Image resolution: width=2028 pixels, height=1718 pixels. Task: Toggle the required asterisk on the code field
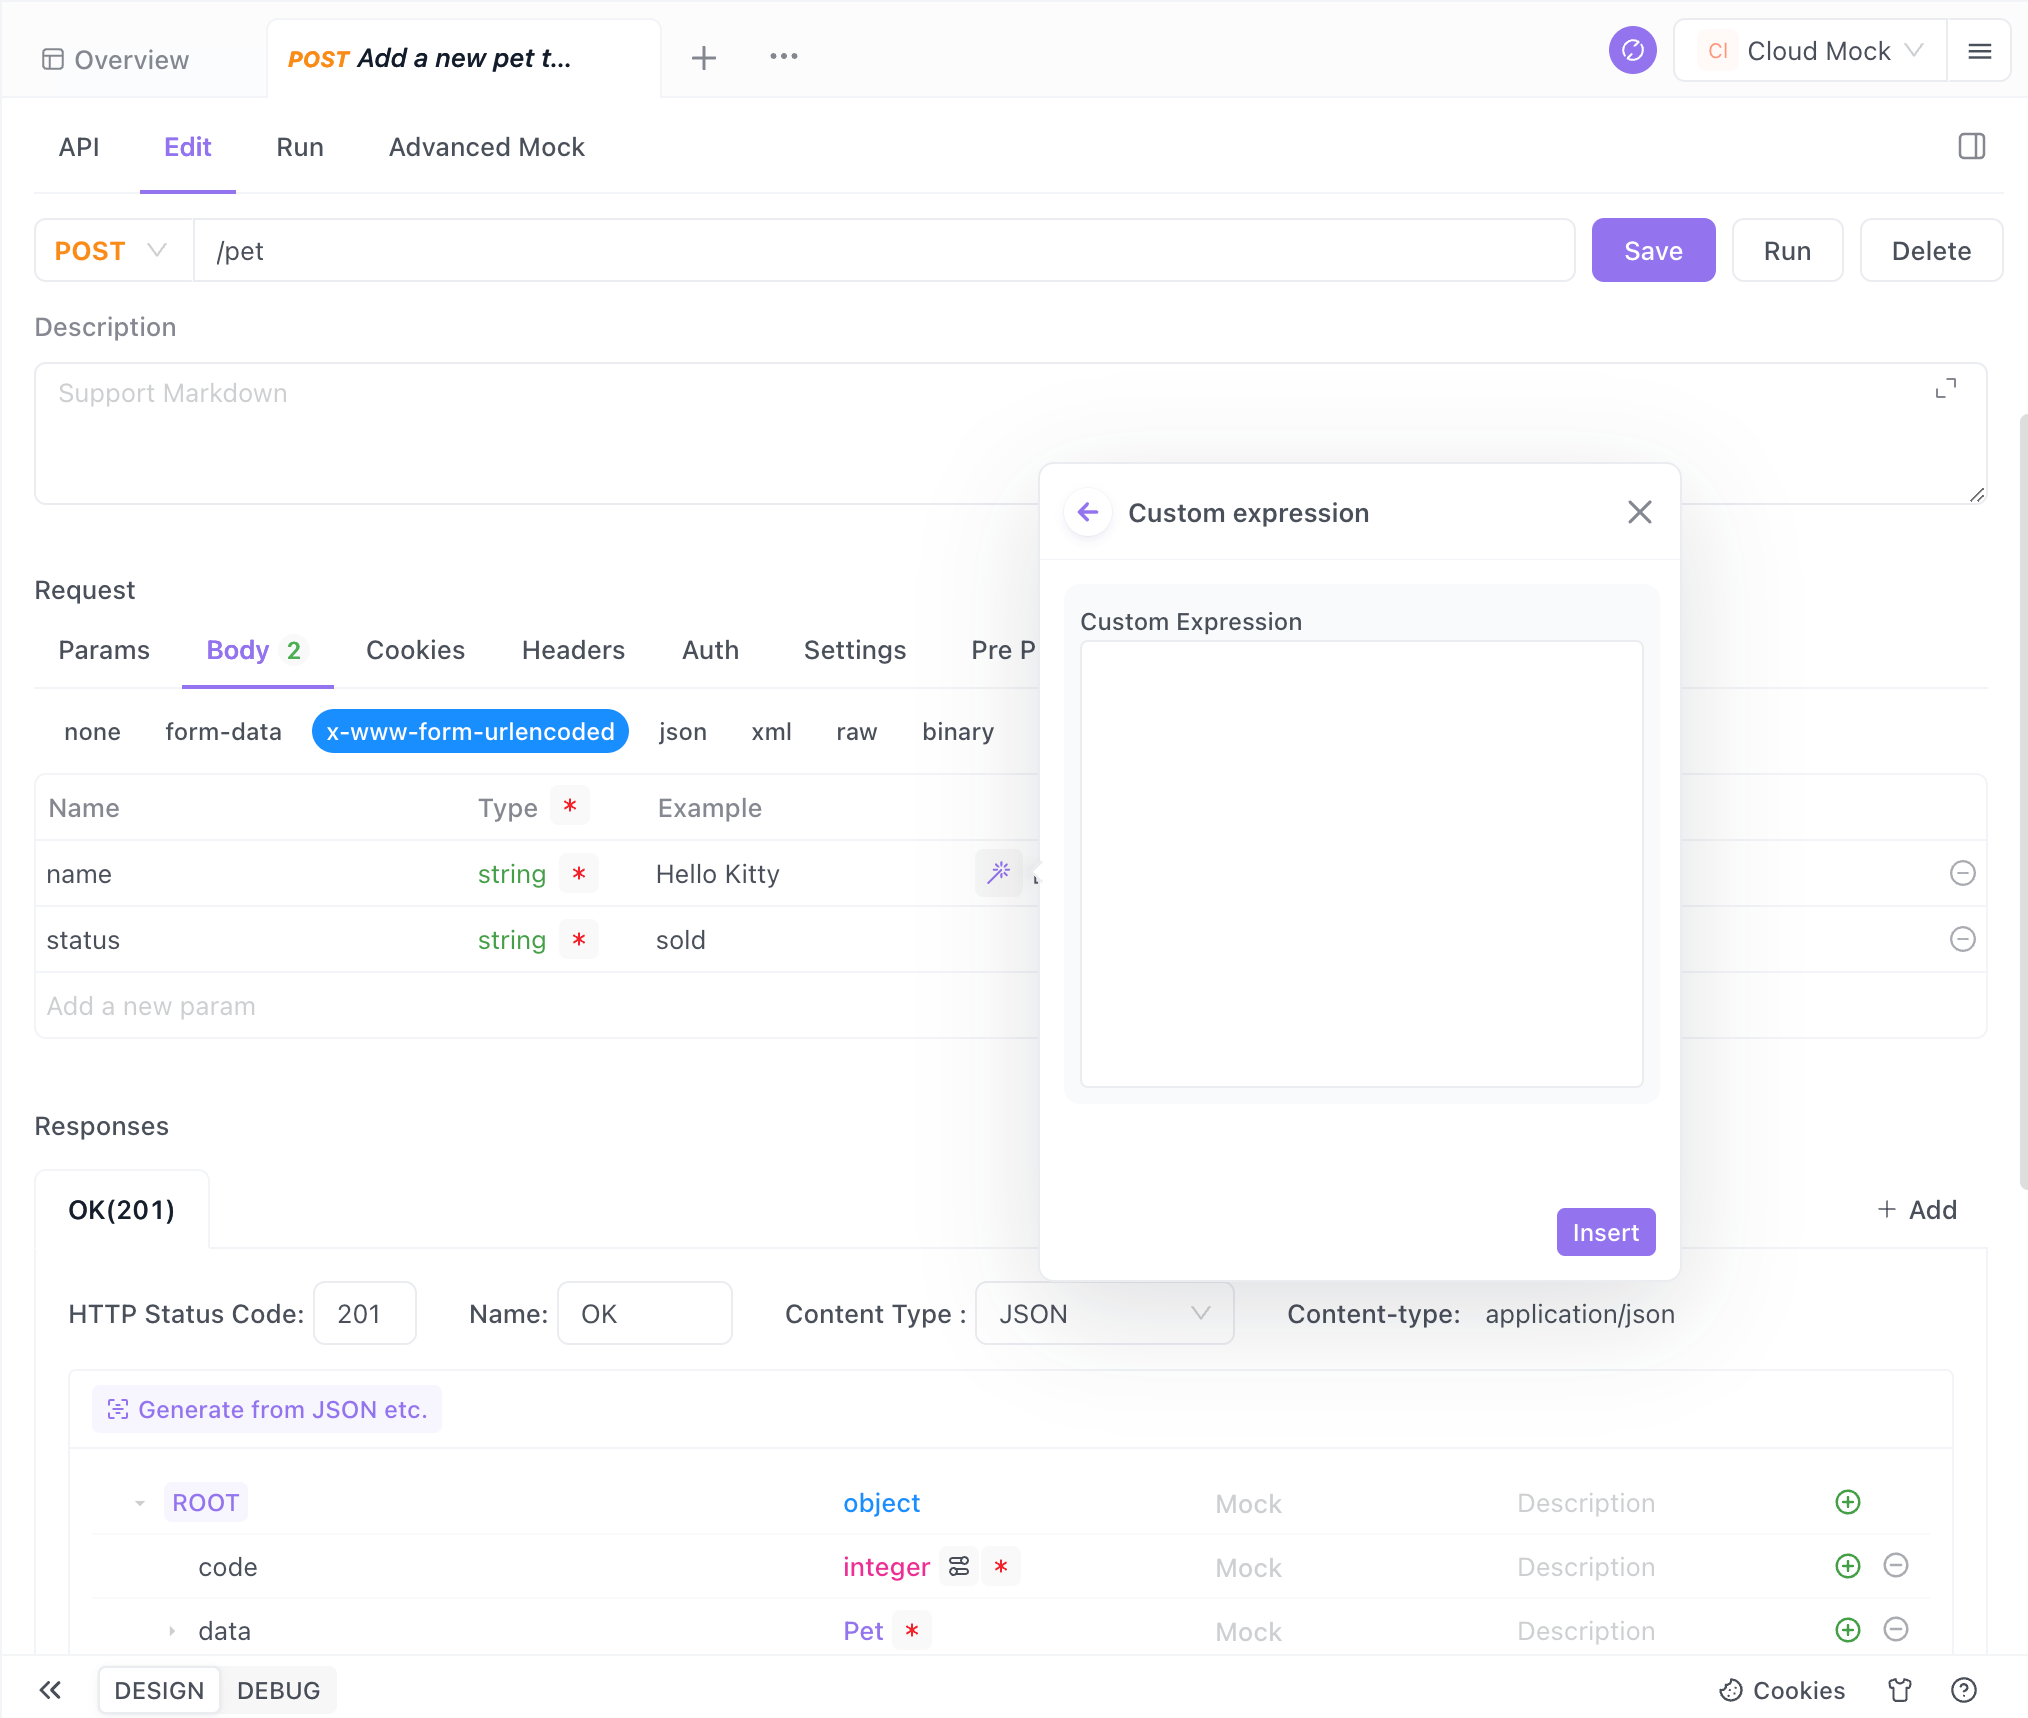click(1001, 1566)
